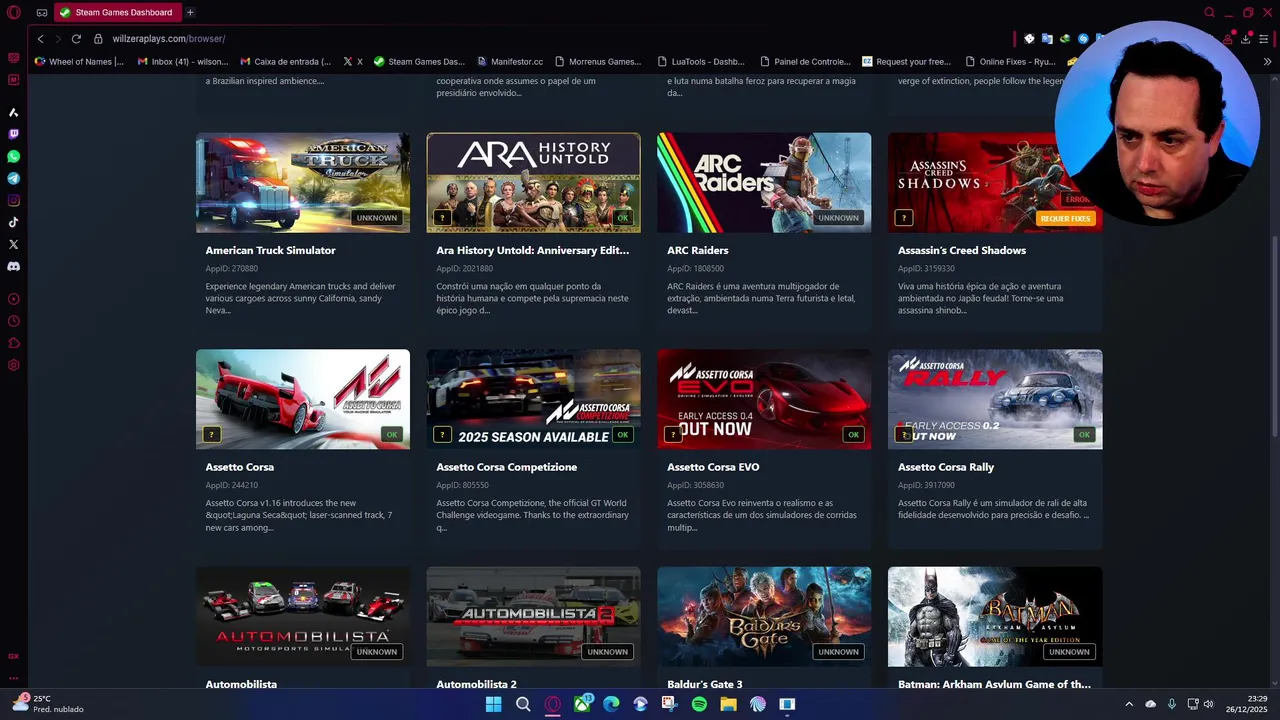The width and height of the screenshot is (1280, 720).
Task: Open Wheel of Names bookmark
Action: [79, 61]
